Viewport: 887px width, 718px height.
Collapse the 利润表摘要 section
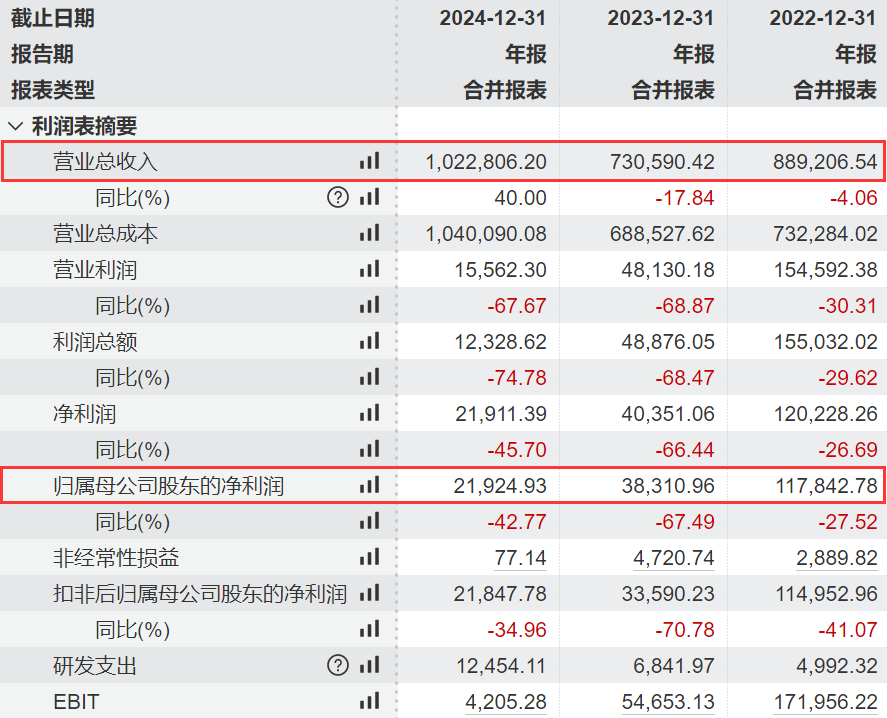(x=15, y=126)
